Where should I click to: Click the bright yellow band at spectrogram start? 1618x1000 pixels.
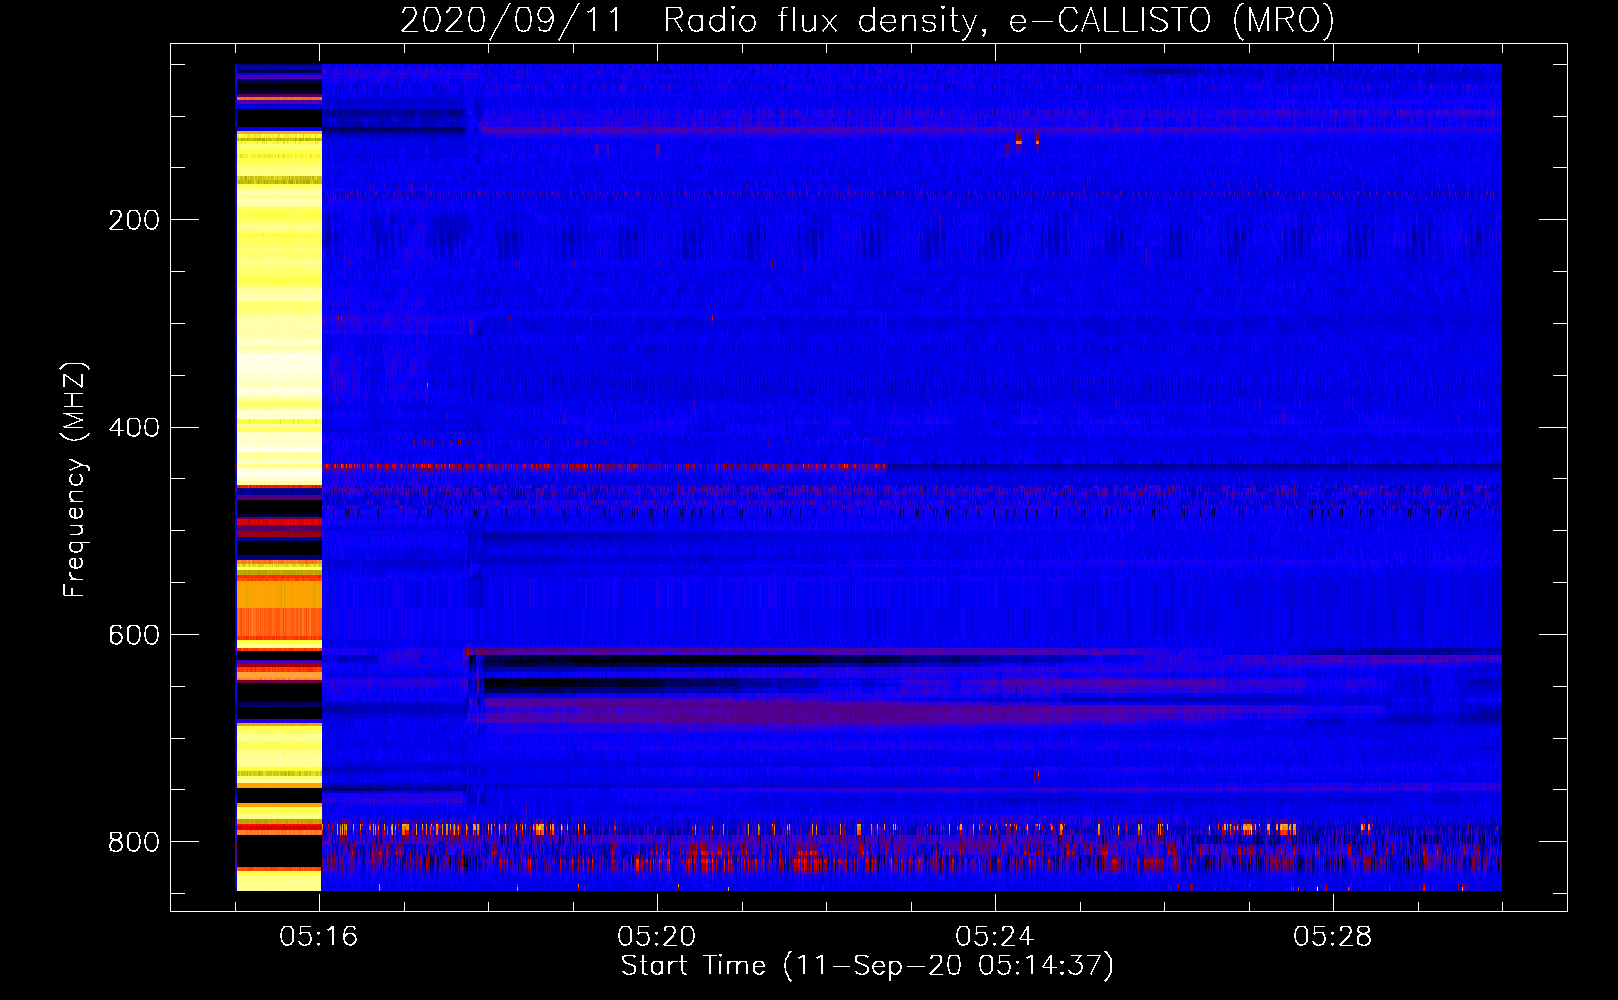pyautogui.click(x=279, y=308)
